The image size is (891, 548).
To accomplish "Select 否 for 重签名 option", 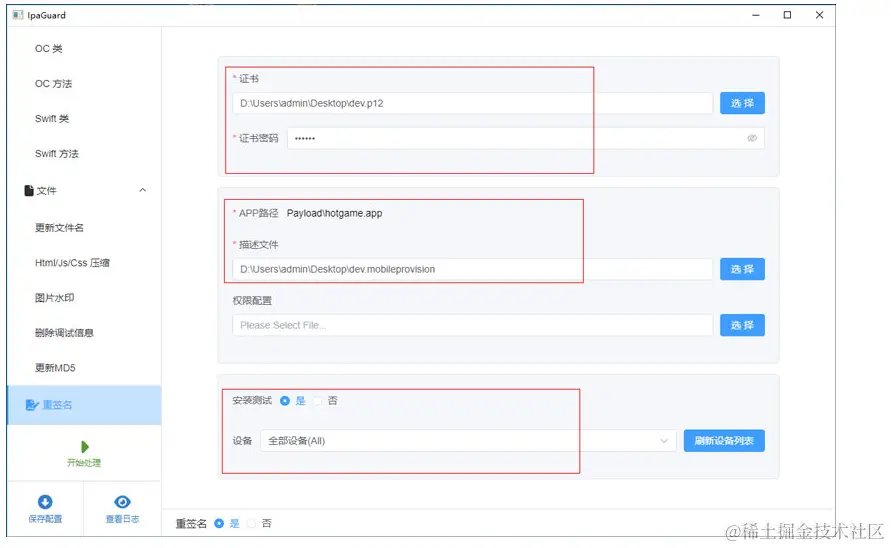I will tap(251, 524).
